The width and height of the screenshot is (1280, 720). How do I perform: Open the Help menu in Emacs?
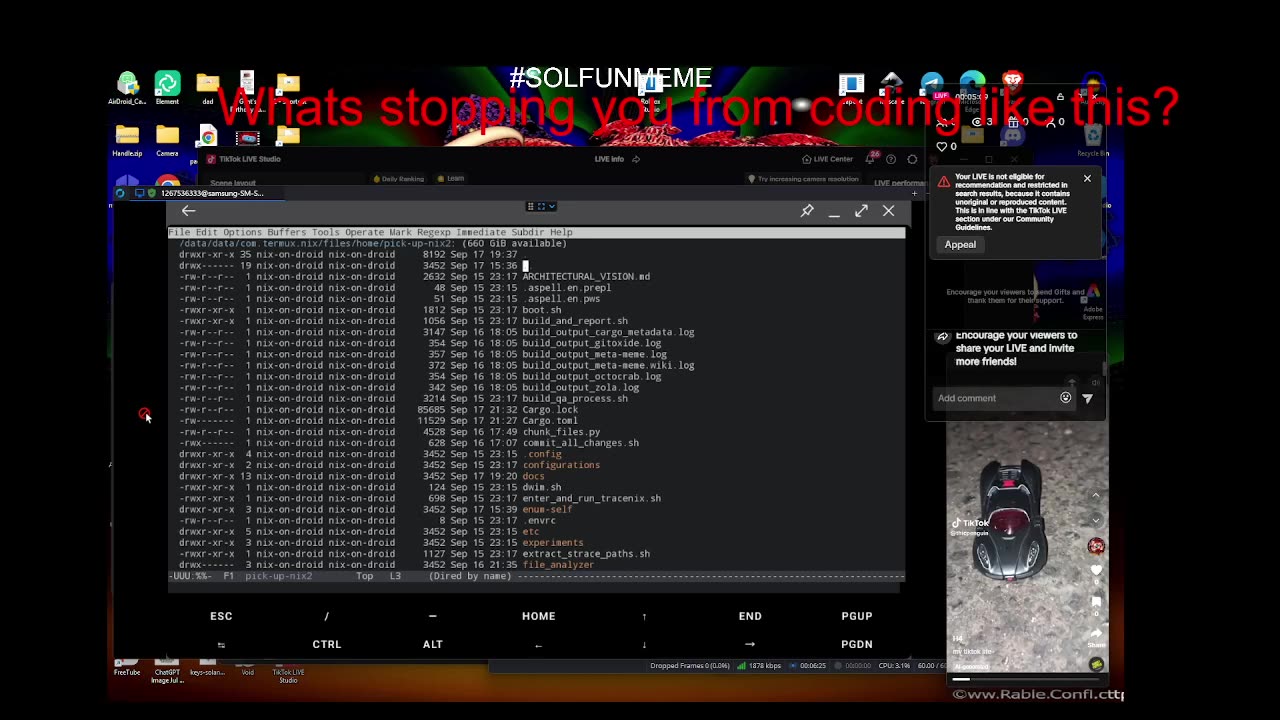[561, 232]
